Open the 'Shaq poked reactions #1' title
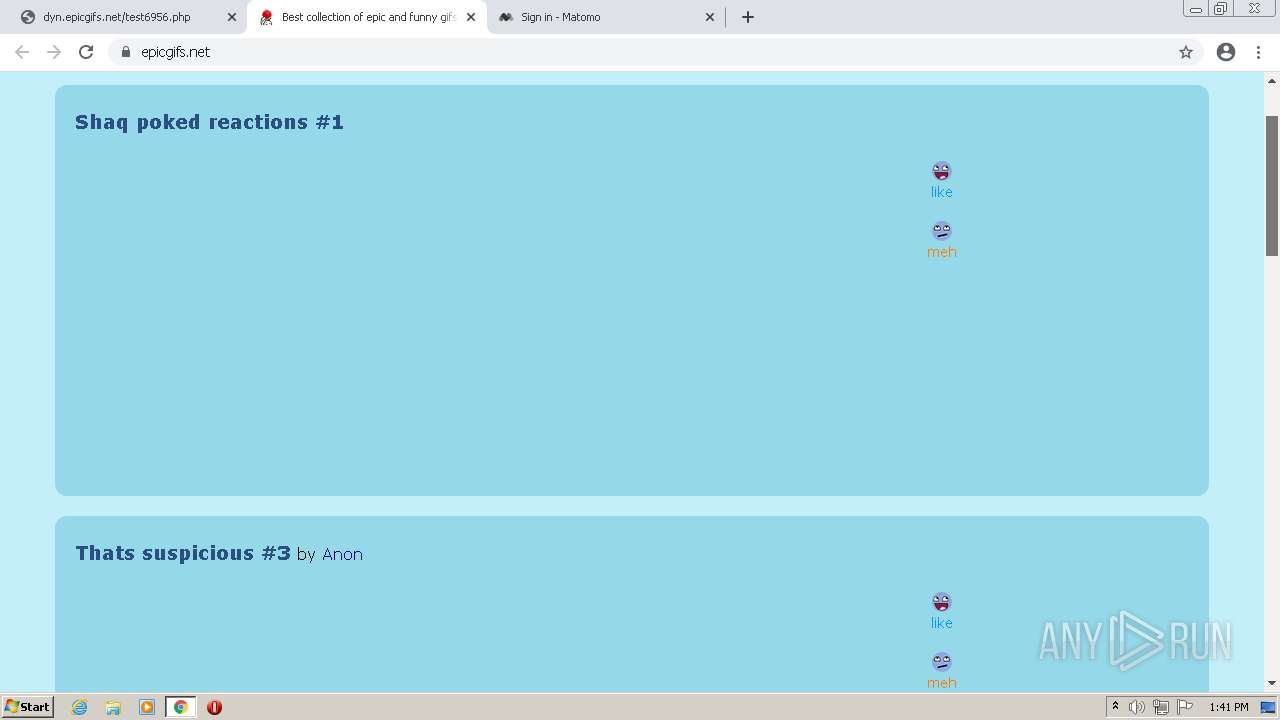Screen dimensions: 1280x720 [209, 122]
